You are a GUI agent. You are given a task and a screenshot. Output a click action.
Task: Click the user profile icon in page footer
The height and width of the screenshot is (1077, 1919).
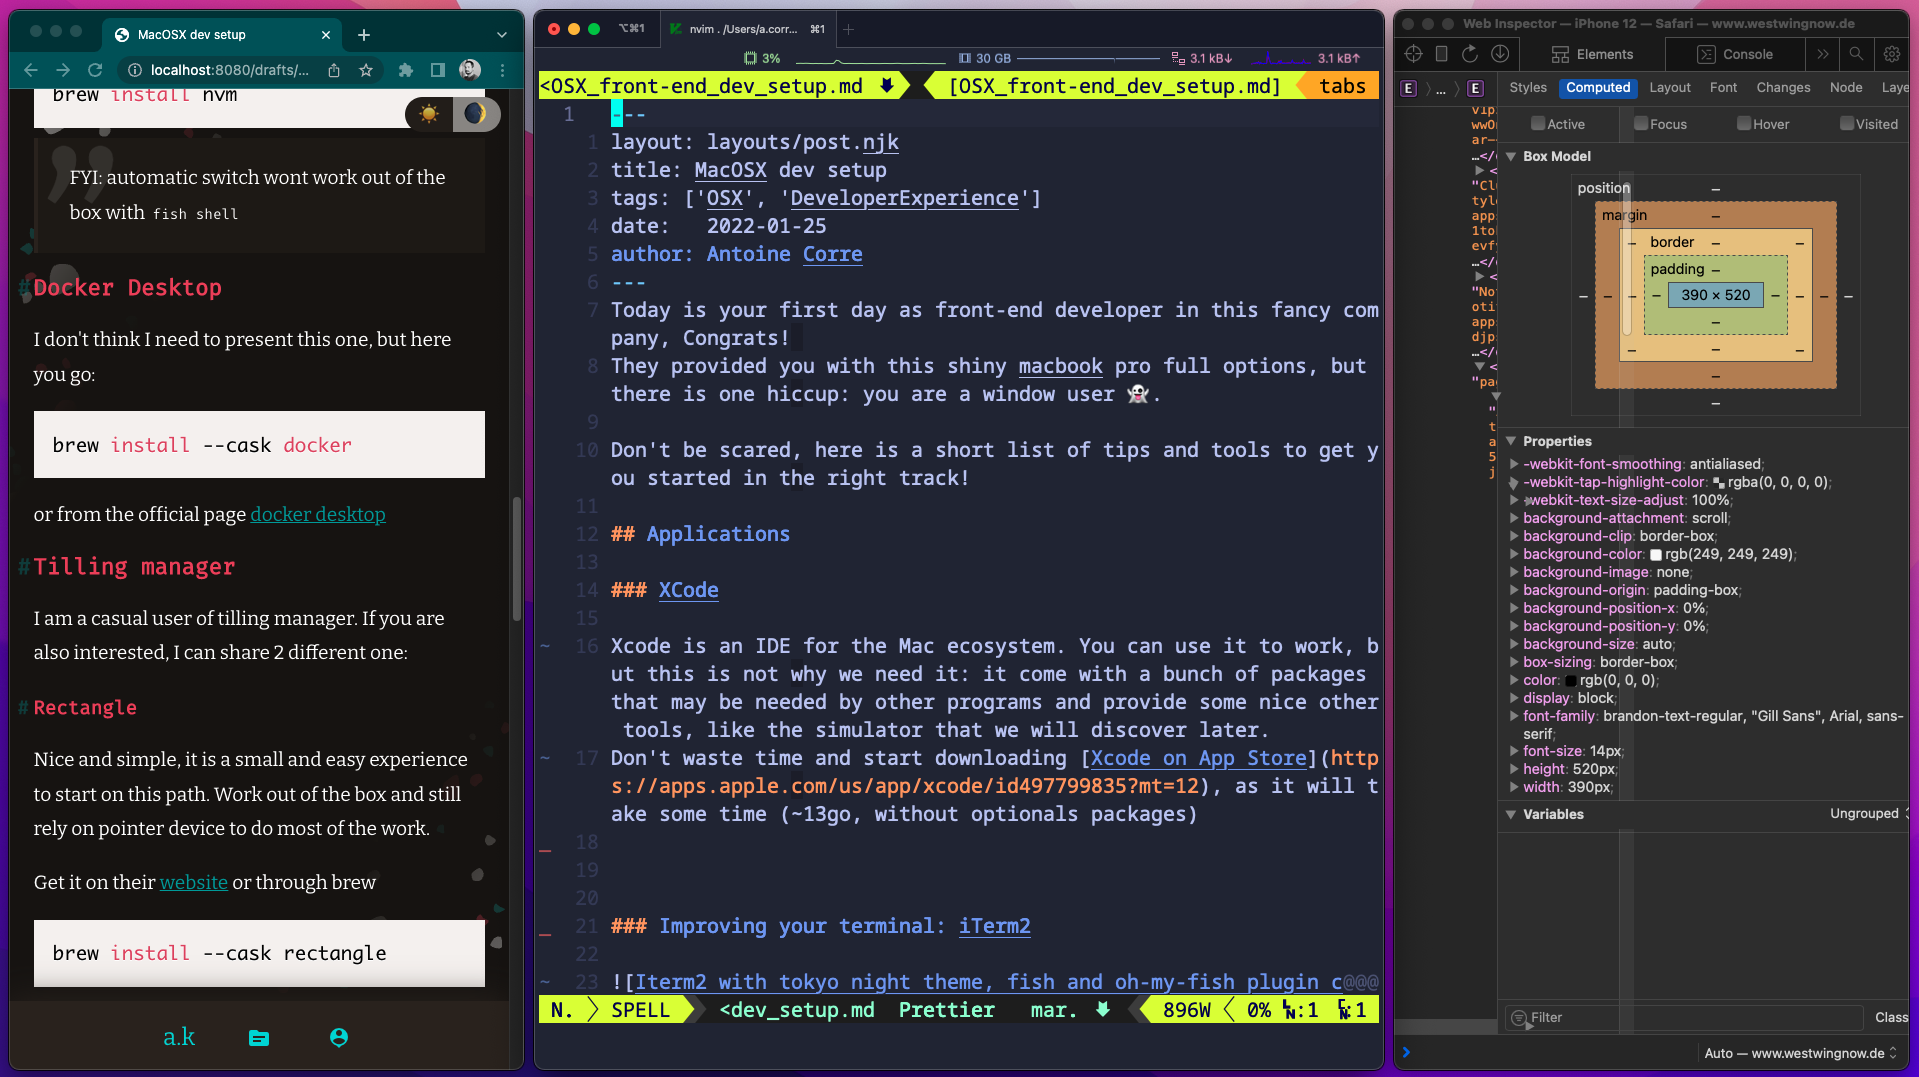click(339, 1038)
